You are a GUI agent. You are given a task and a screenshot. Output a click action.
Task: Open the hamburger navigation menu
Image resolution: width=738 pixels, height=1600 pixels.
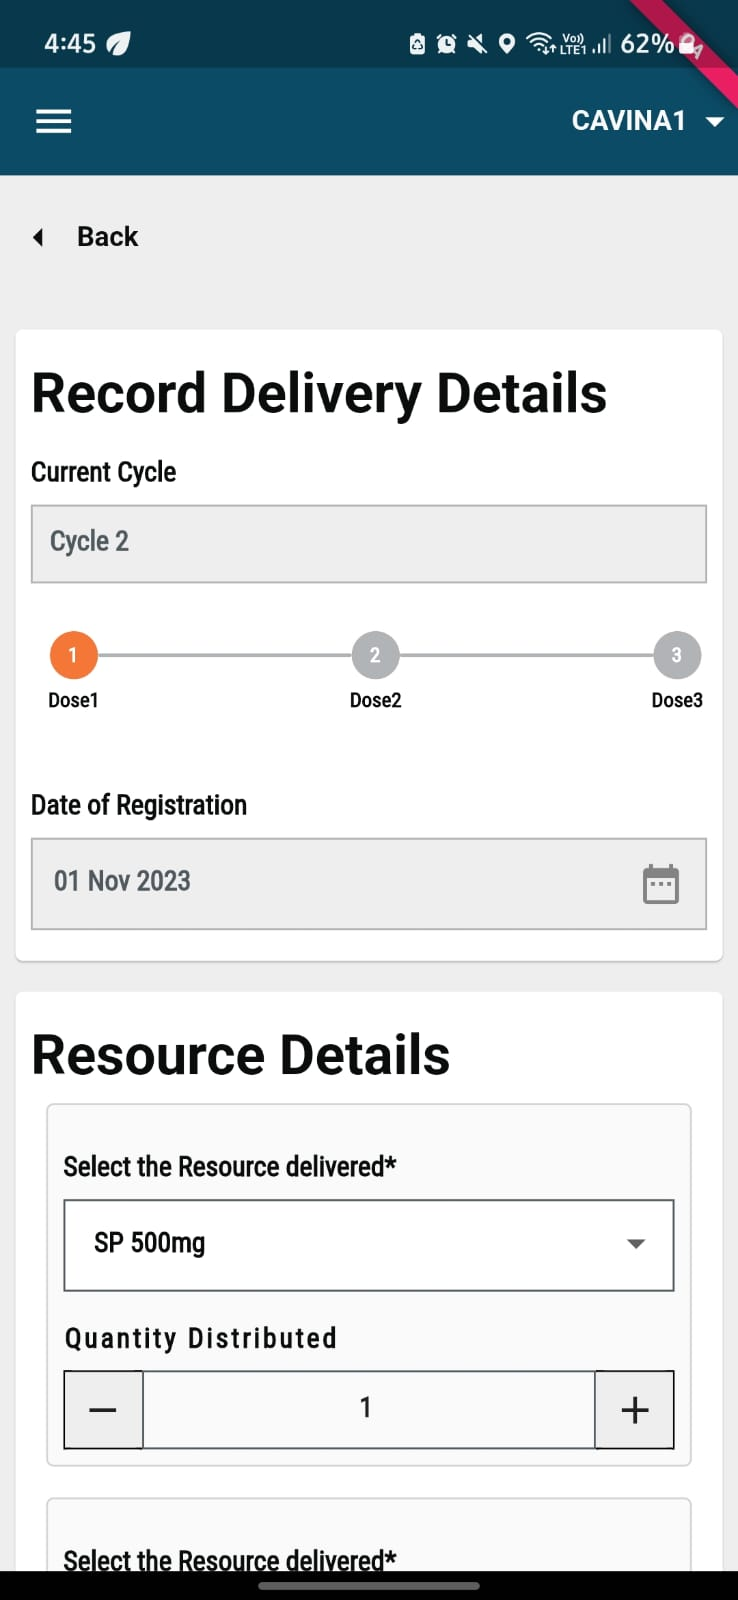click(x=54, y=122)
